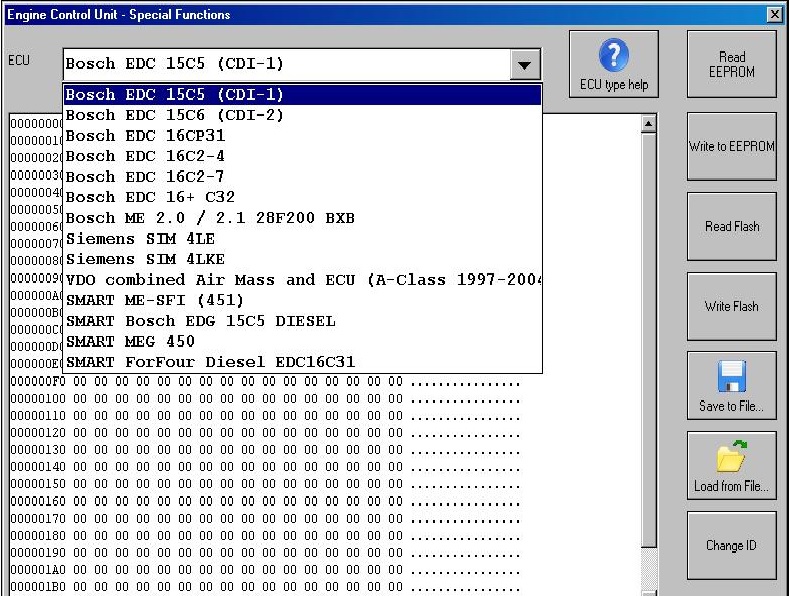Open the ECU type help

(613, 64)
